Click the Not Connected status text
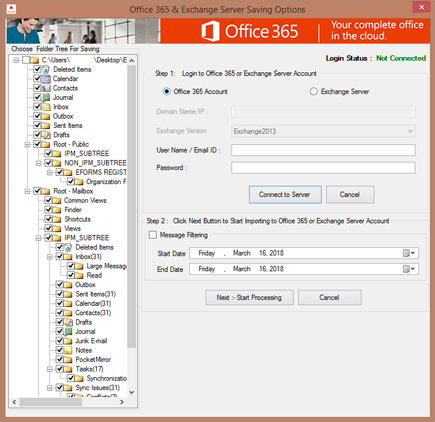435x422 pixels. (401, 58)
